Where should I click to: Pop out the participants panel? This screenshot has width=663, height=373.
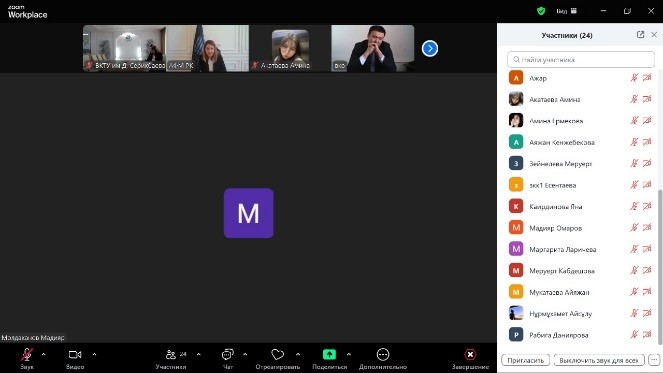(640, 35)
